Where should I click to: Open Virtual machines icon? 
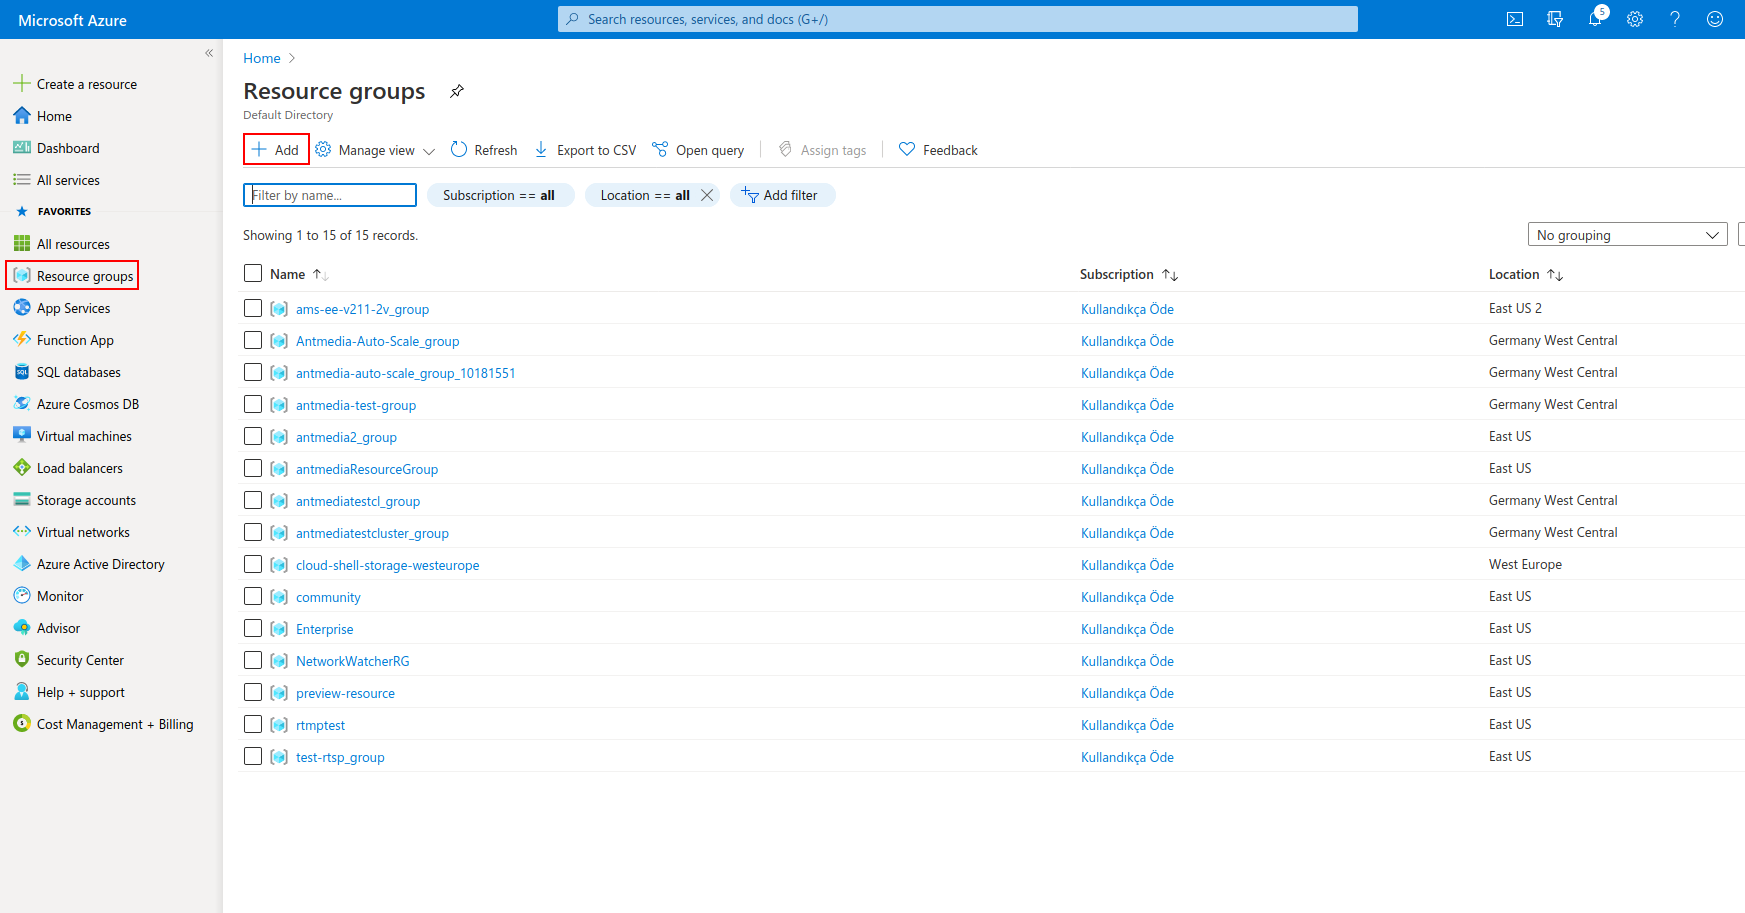click(x=22, y=436)
